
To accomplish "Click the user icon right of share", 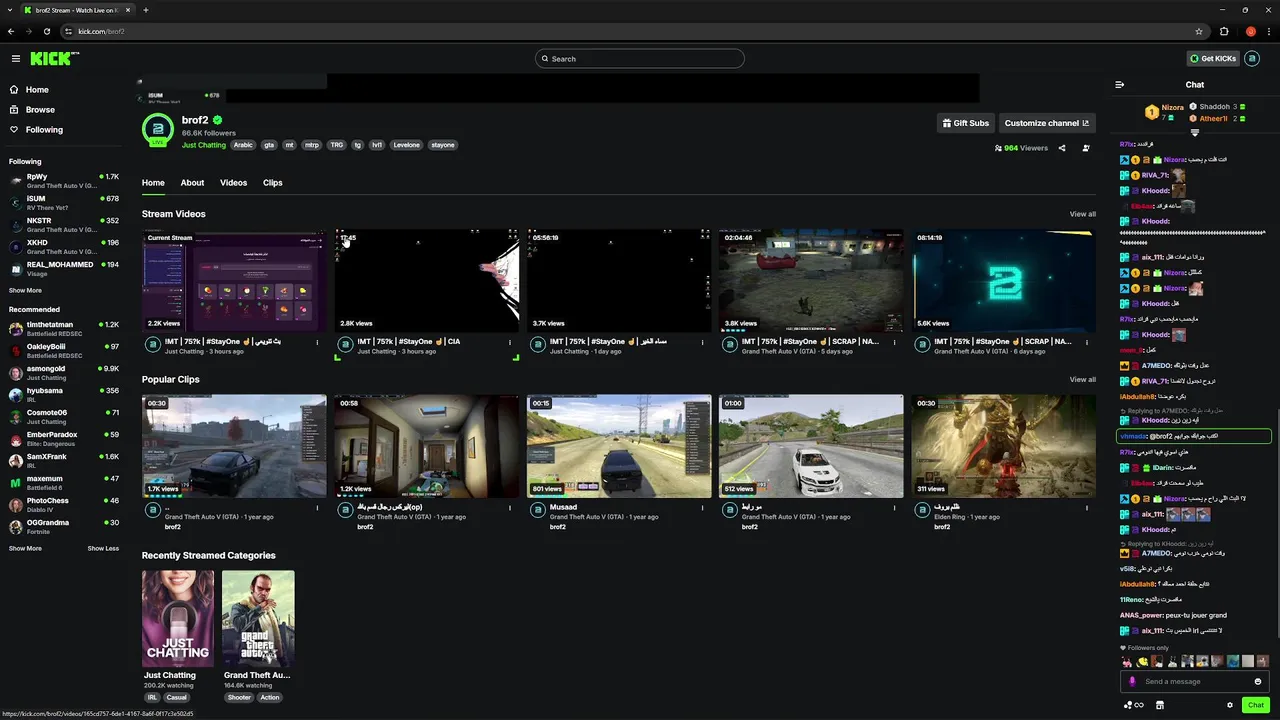I will click(x=1086, y=148).
